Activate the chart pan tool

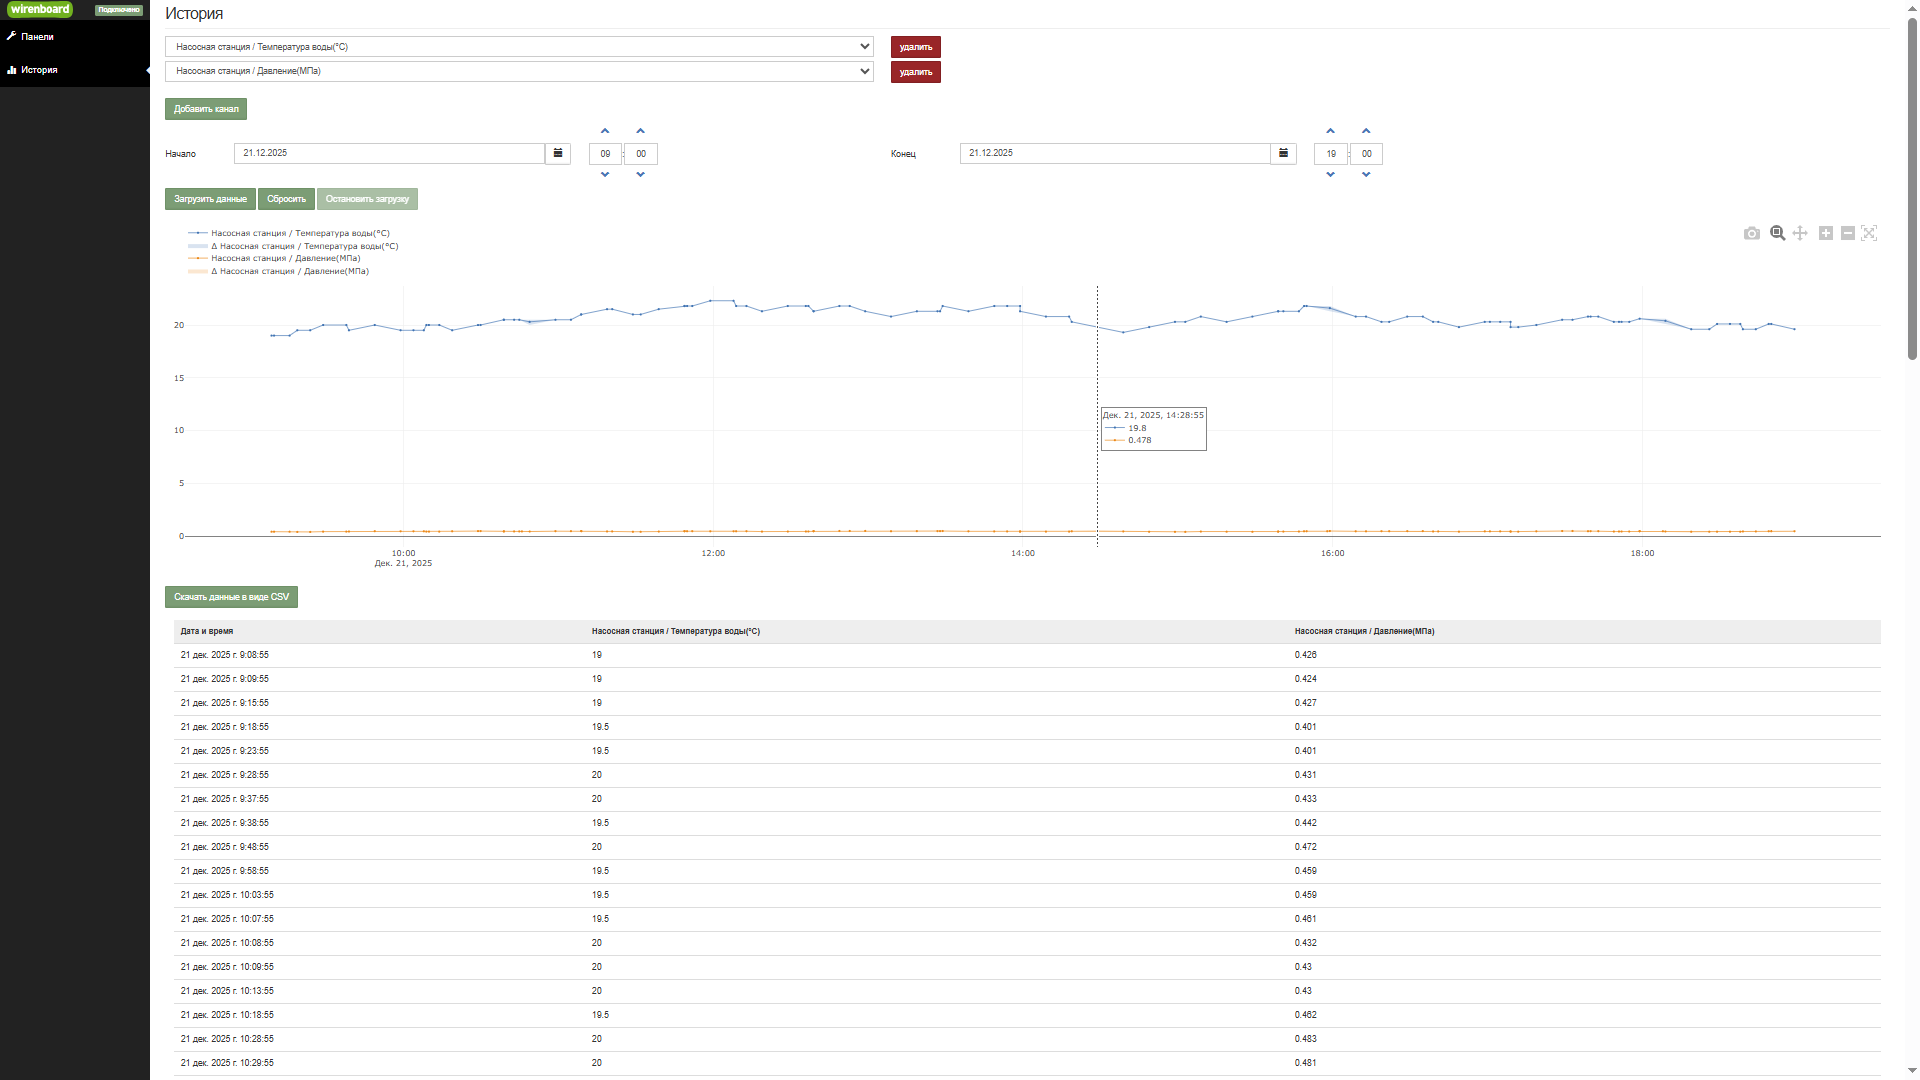pos(1800,233)
